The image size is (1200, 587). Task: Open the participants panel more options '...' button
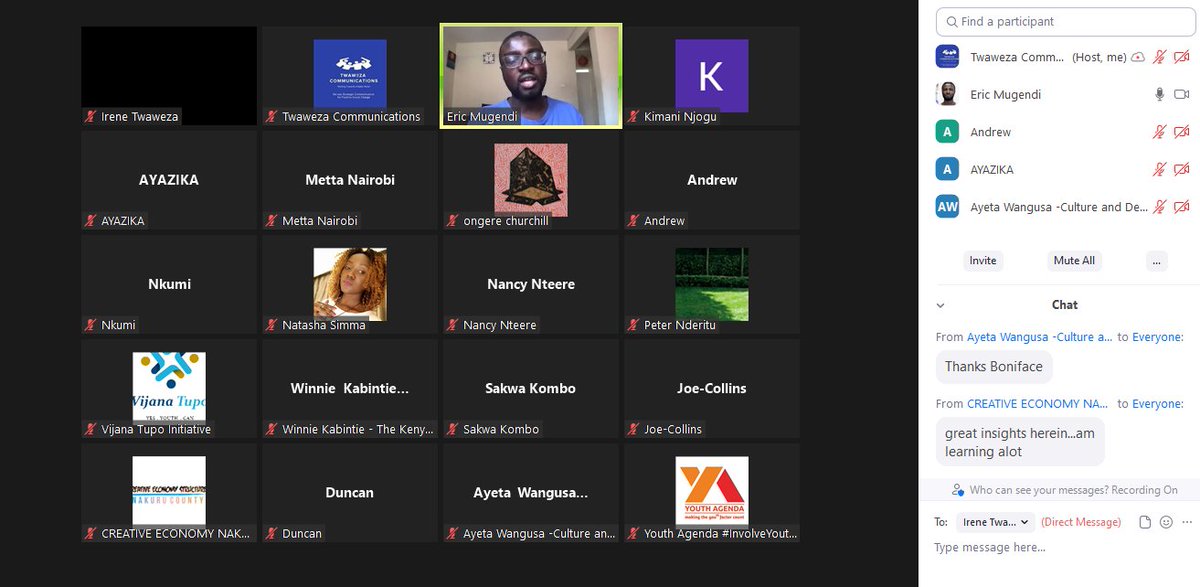(1156, 260)
